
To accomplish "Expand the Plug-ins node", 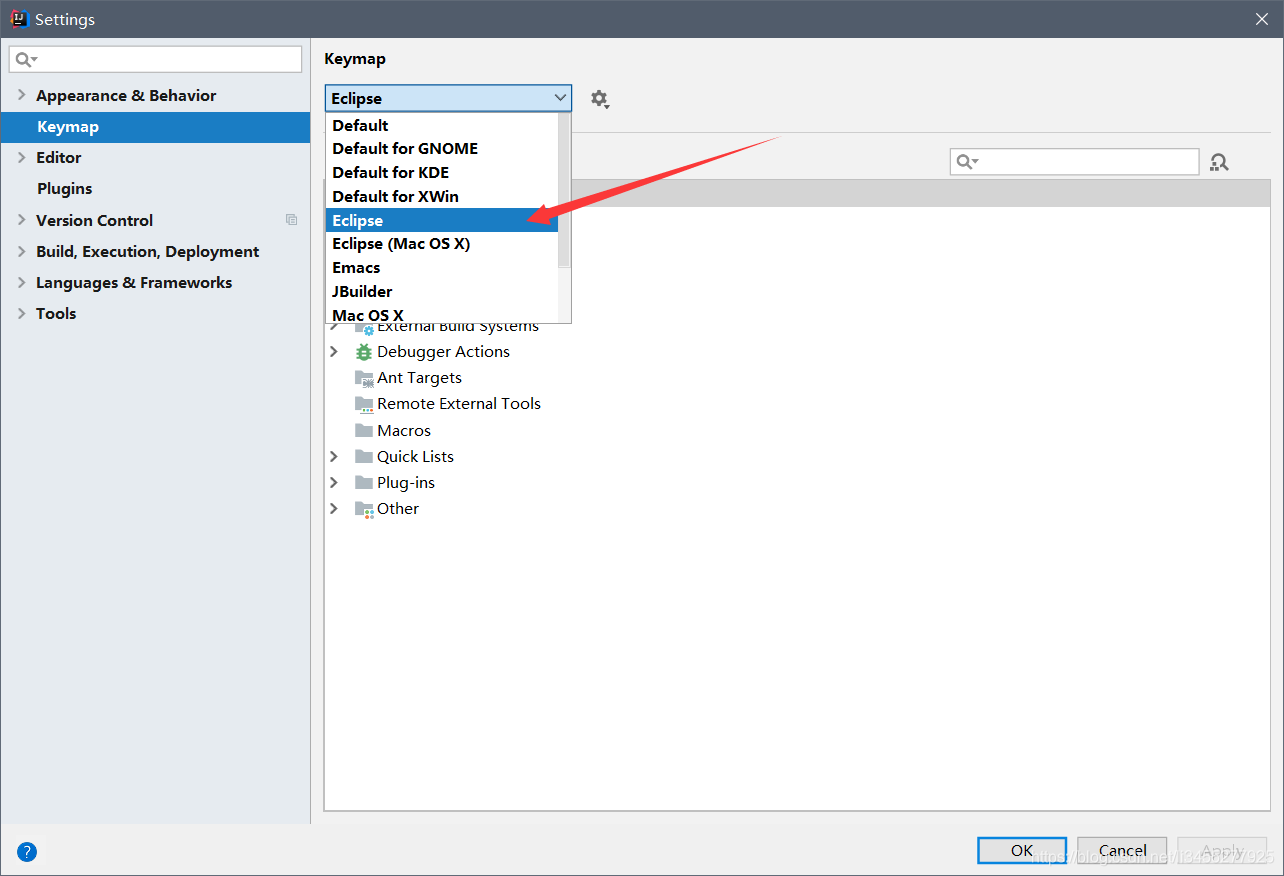I will 334,482.
